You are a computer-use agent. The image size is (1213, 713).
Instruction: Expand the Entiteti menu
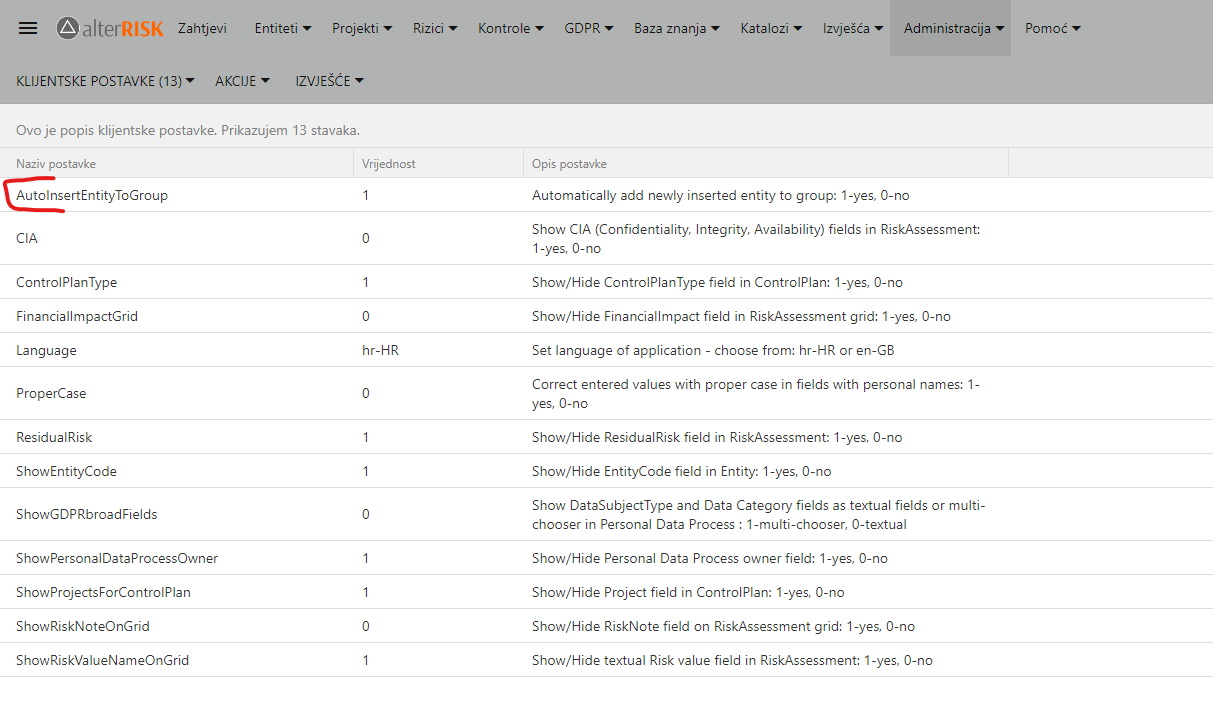coord(283,28)
